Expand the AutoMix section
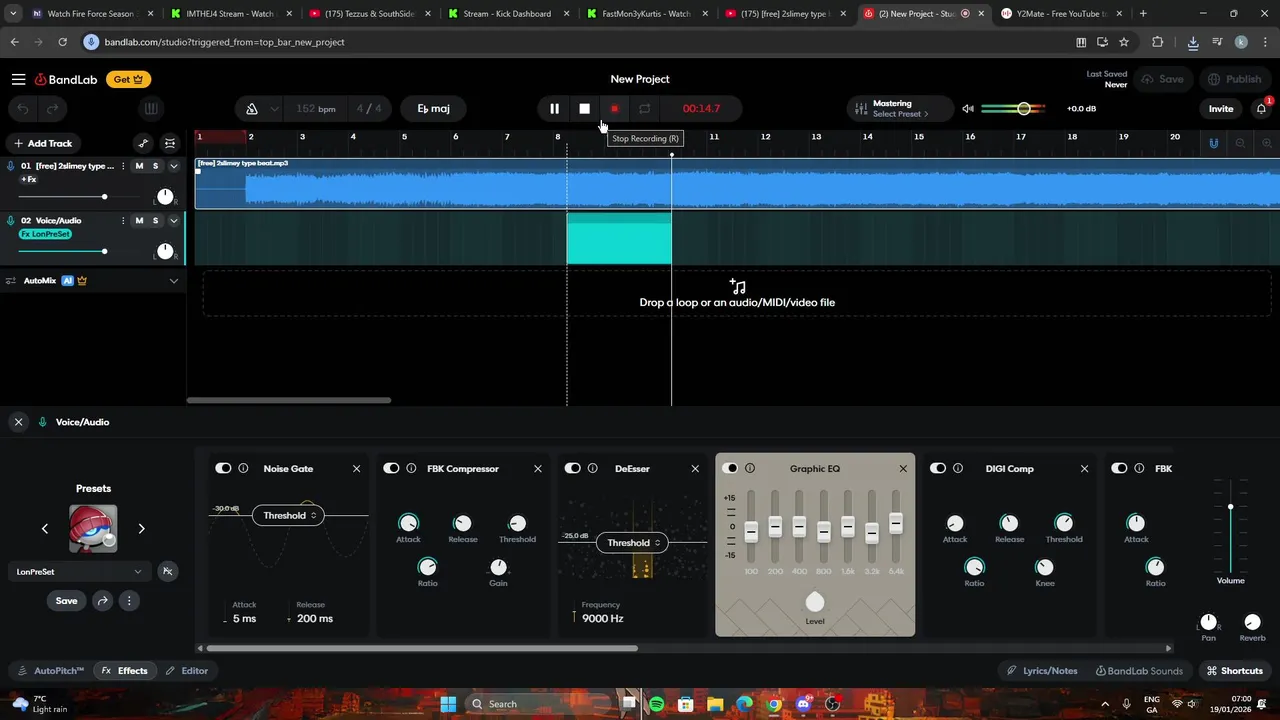The width and height of the screenshot is (1280, 720). 173,281
